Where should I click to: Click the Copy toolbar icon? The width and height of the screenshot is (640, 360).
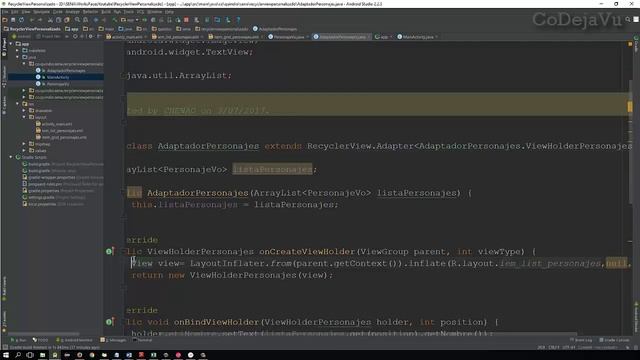[x=58, y=20]
